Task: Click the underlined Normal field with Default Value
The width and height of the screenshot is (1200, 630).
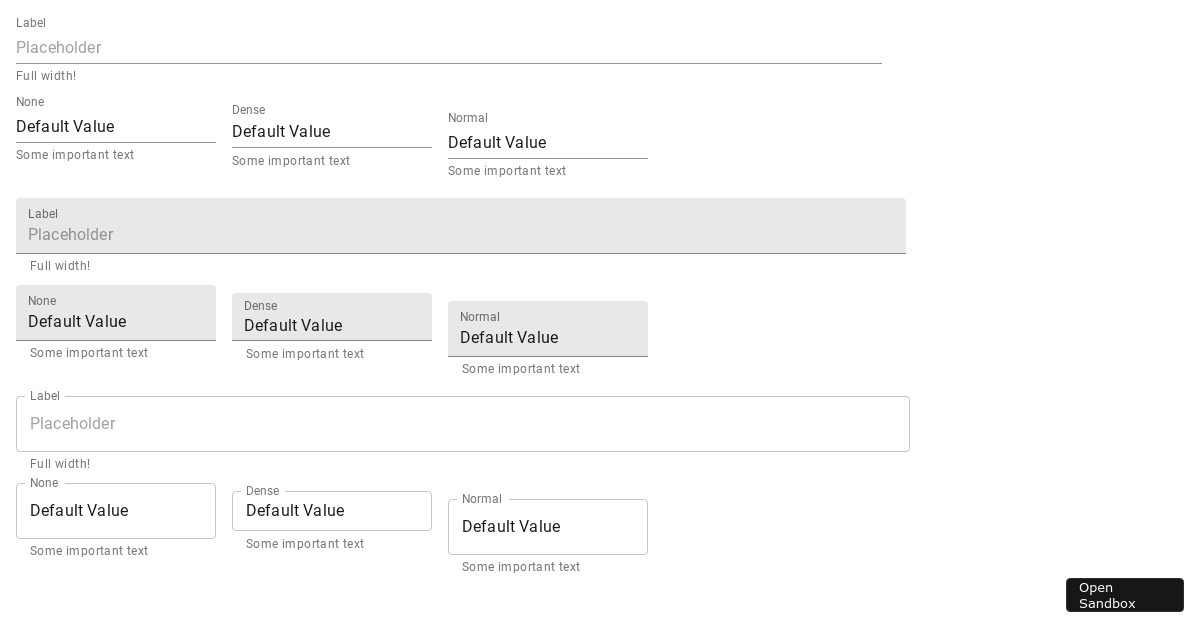Action: [548, 143]
